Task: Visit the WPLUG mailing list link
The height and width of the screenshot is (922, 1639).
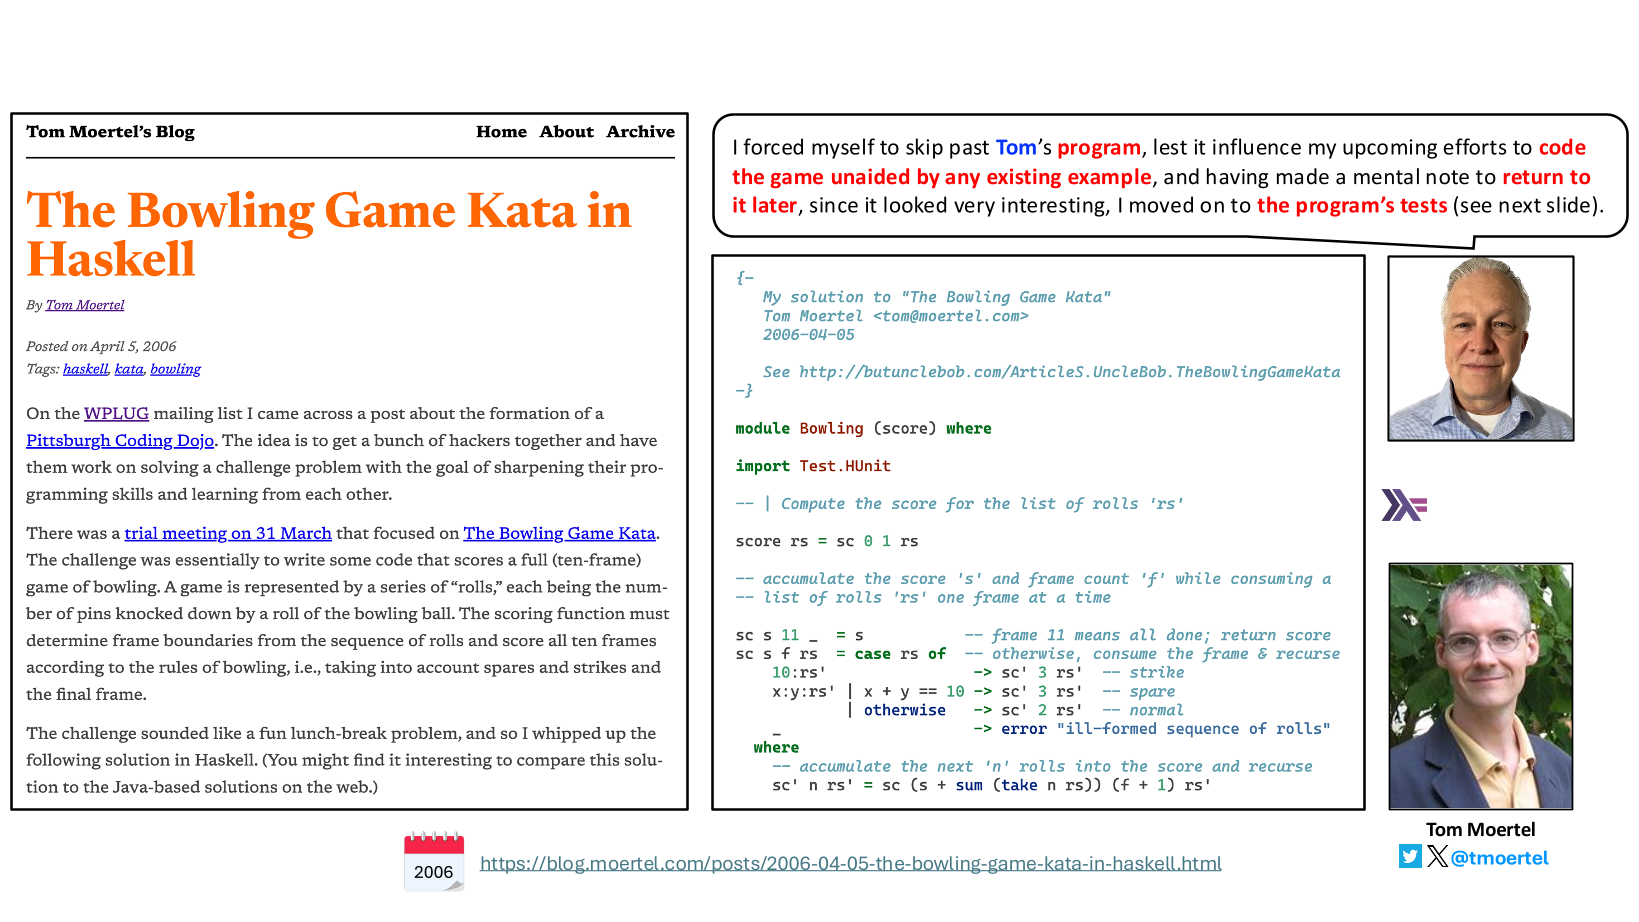Action: click(116, 413)
